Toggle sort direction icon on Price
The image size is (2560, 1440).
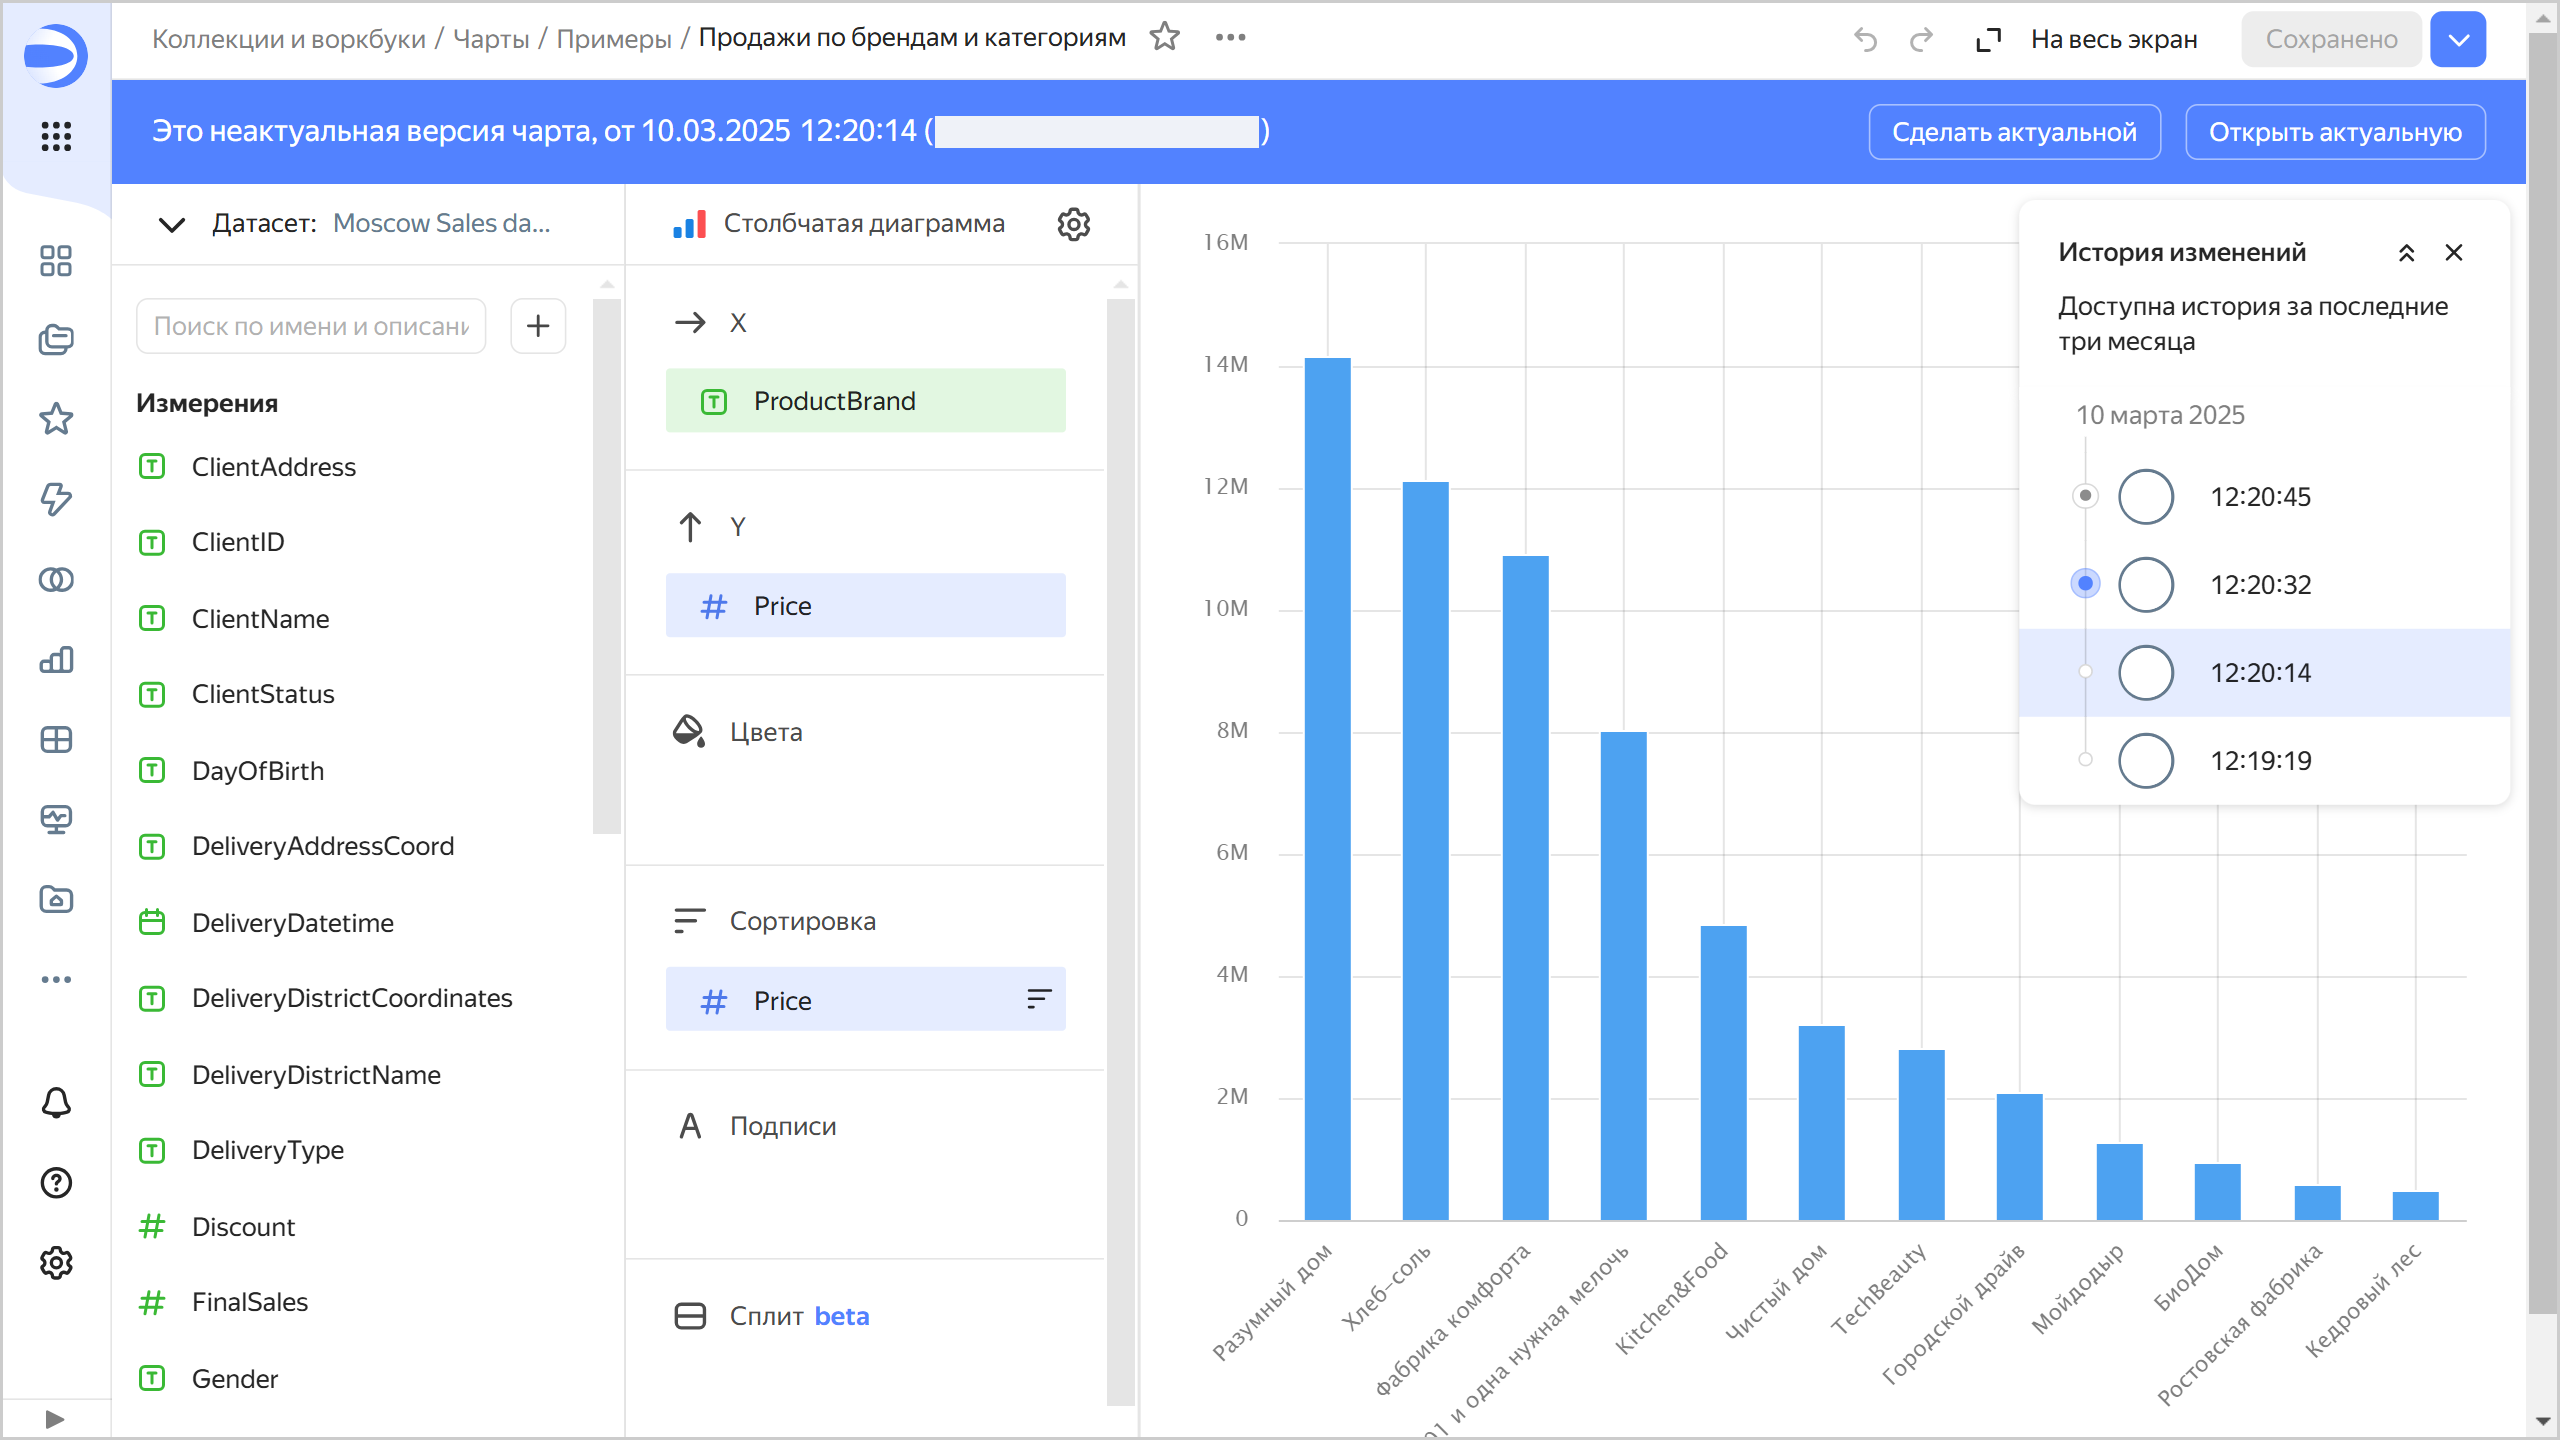1039,999
